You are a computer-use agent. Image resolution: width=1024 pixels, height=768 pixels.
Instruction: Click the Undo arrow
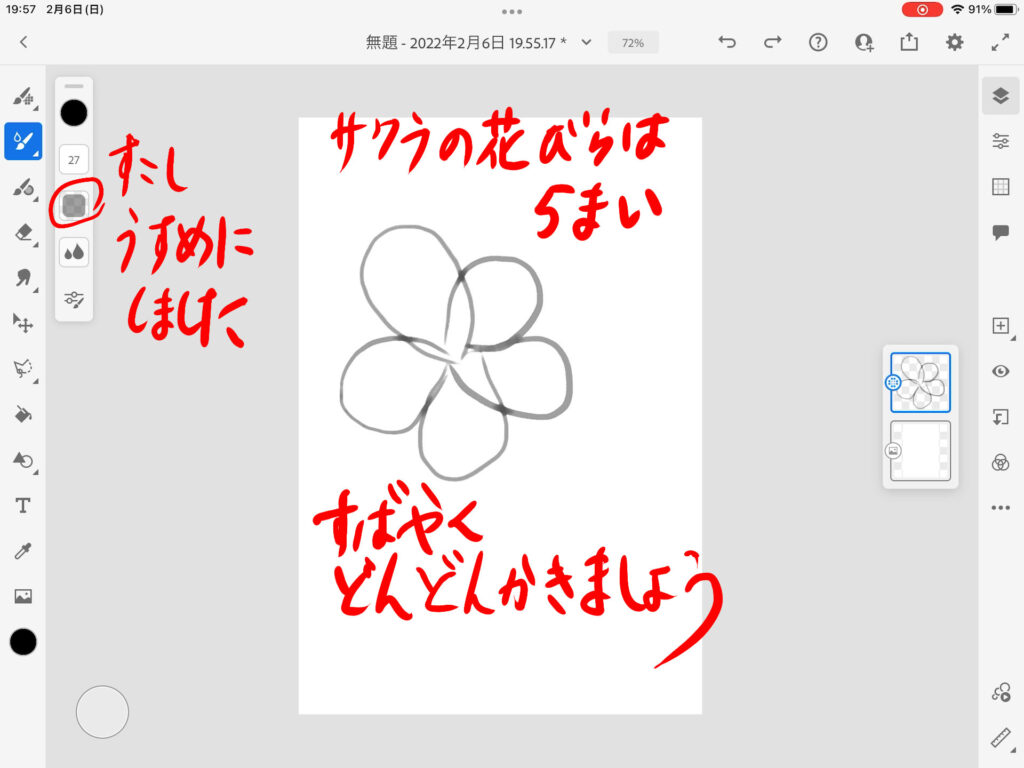[x=727, y=42]
